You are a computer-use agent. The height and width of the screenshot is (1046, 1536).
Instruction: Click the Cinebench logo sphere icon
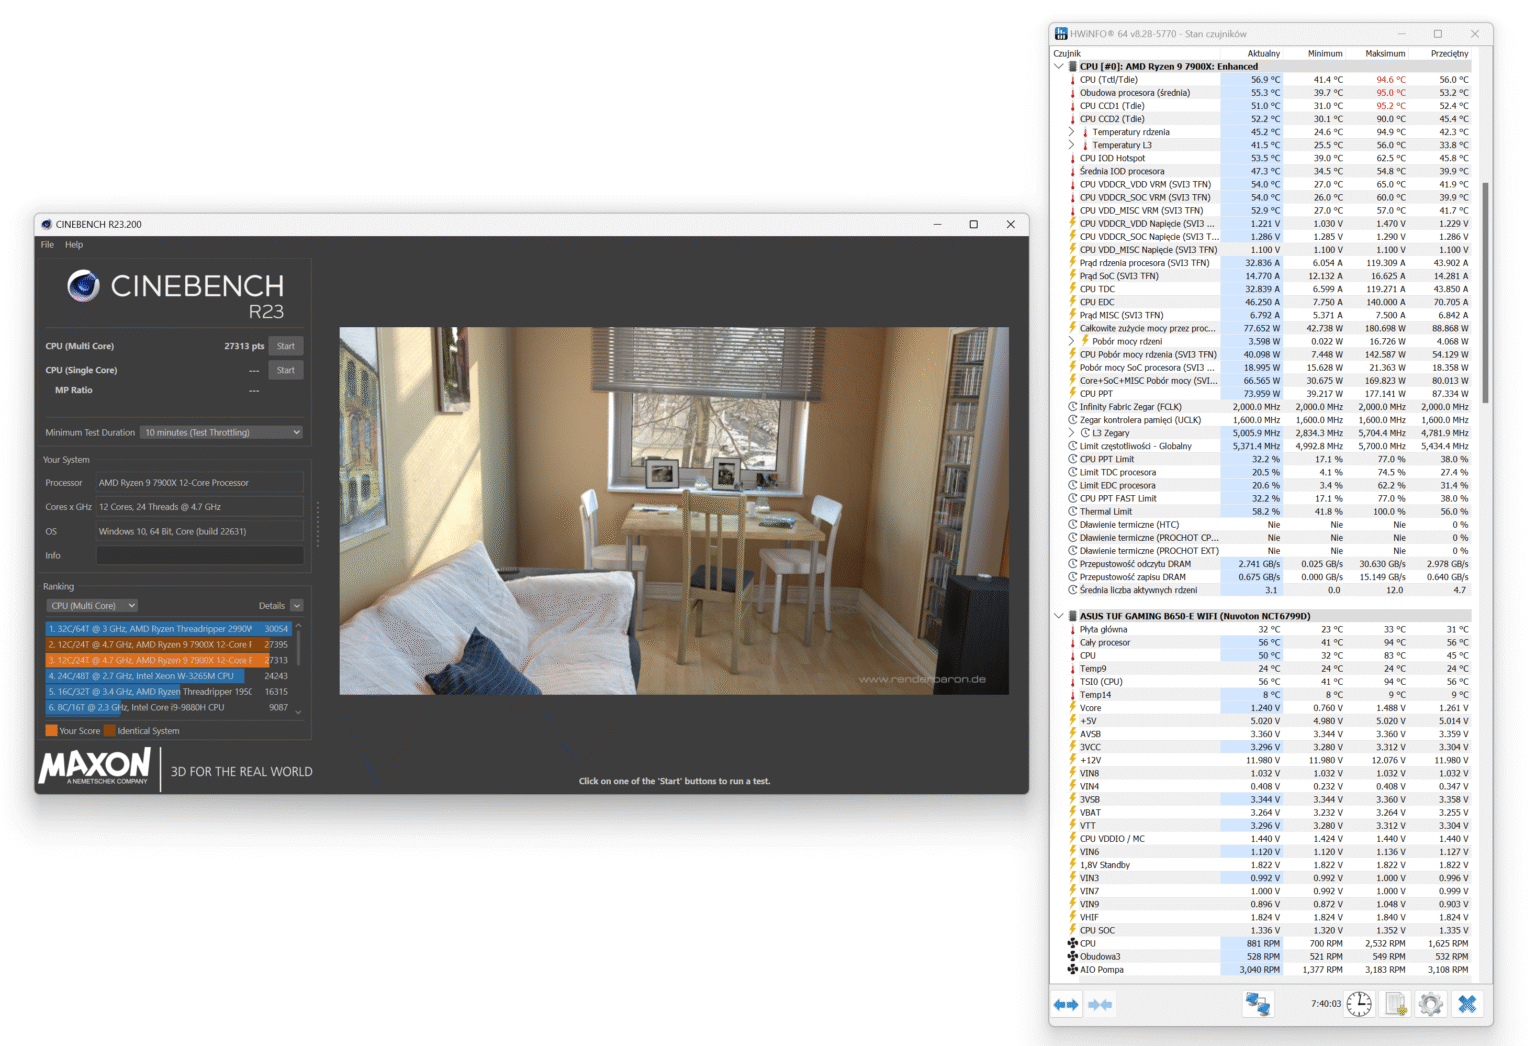point(83,286)
